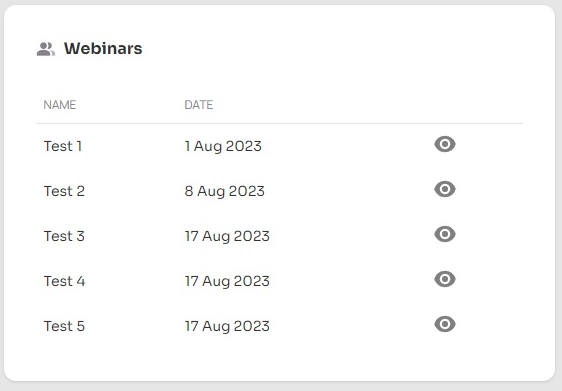
Task: Click the eye icon for Test 1
Action: (x=445, y=144)
